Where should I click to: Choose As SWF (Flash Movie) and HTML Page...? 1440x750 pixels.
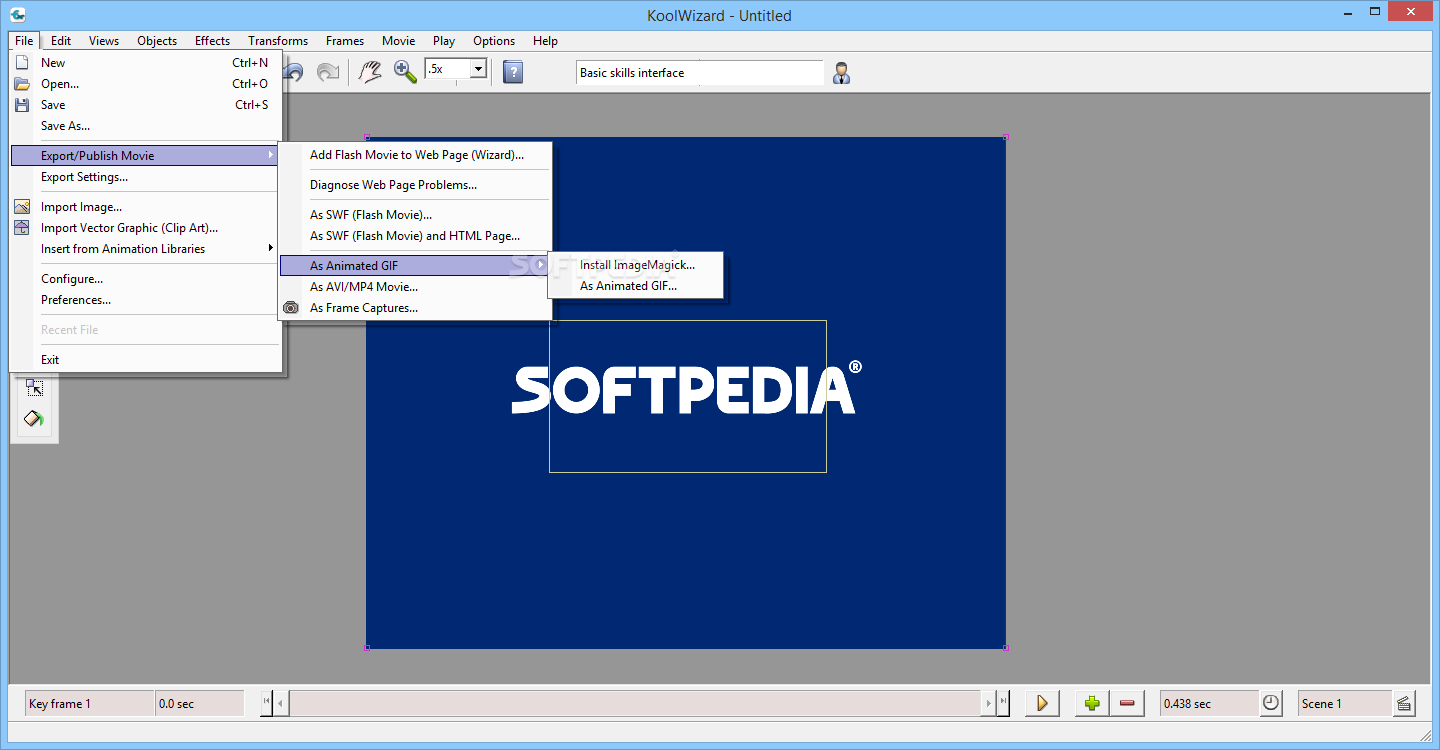[x=415, y=236]
